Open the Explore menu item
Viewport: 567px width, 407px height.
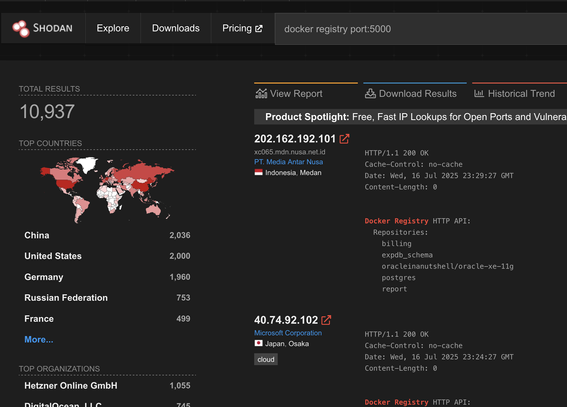tap(113, 28)
